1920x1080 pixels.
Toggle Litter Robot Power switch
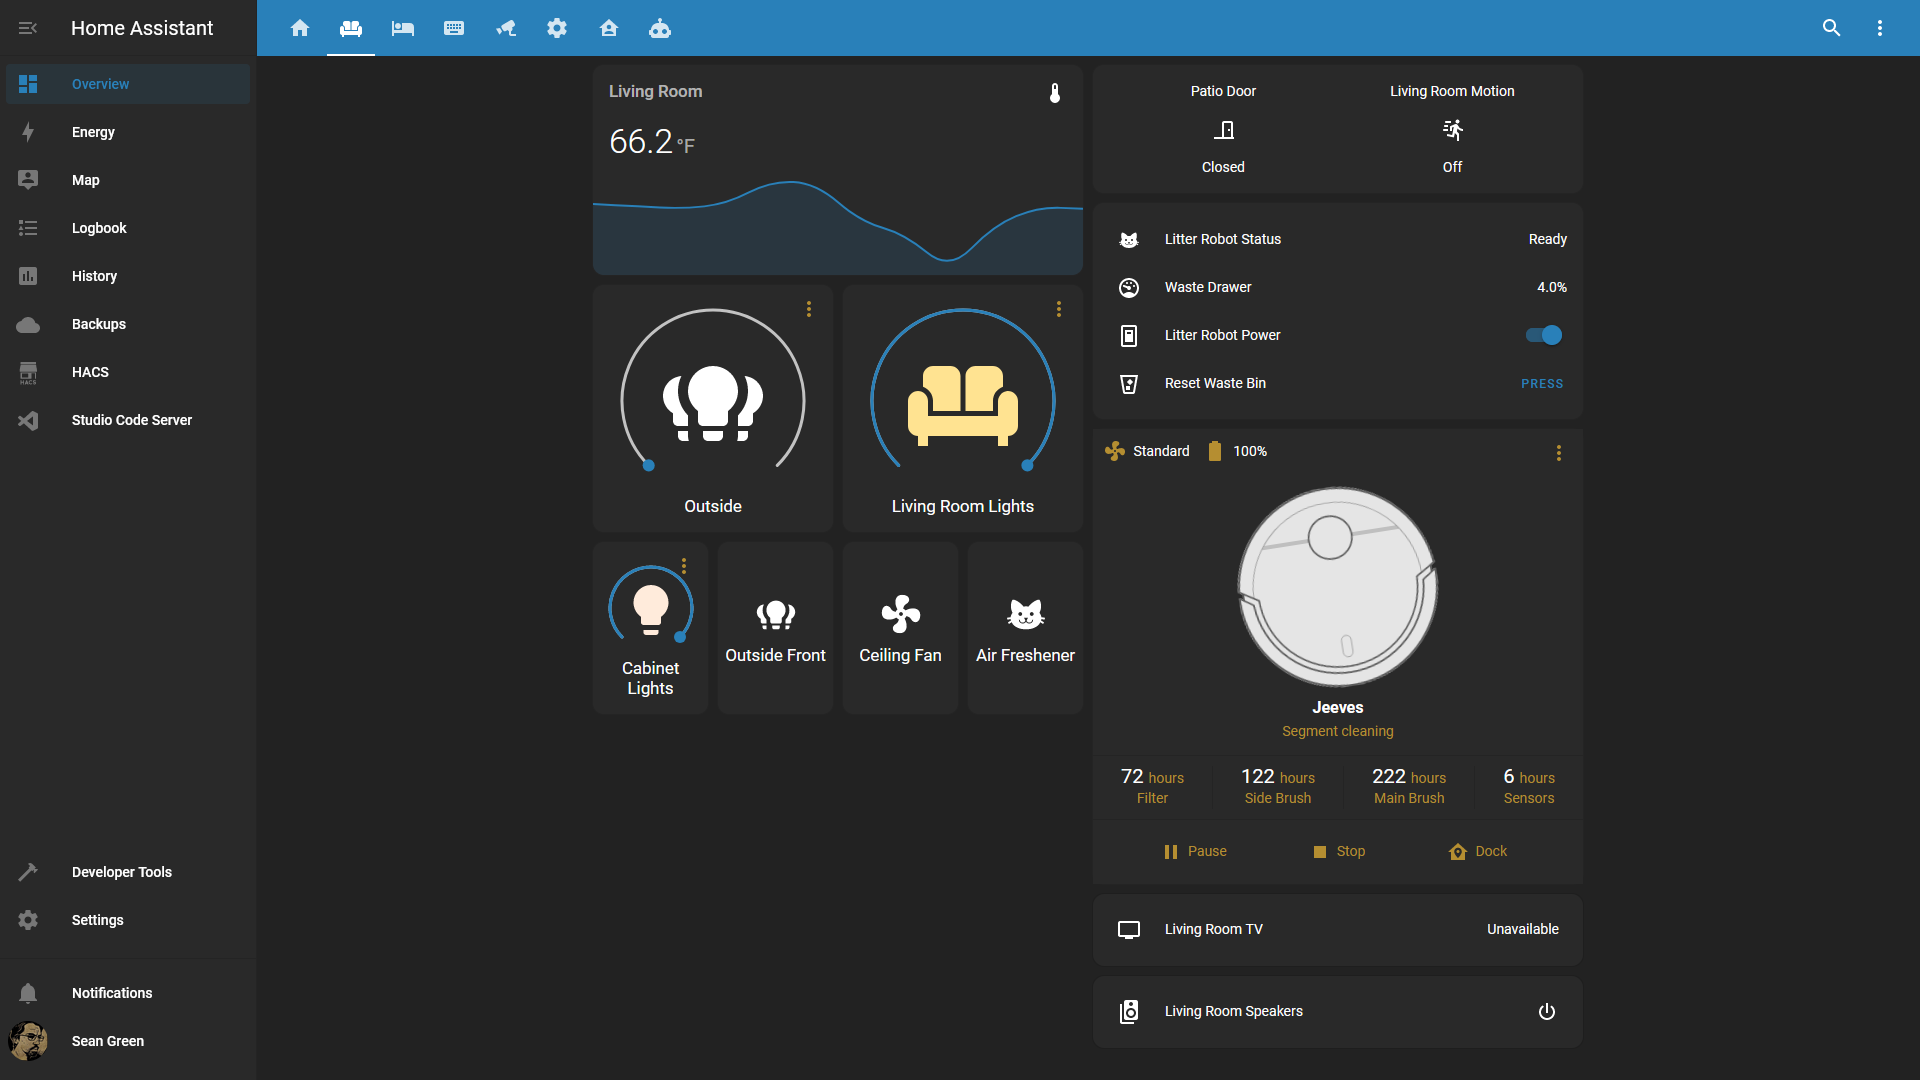click(x=1544, y=335)
